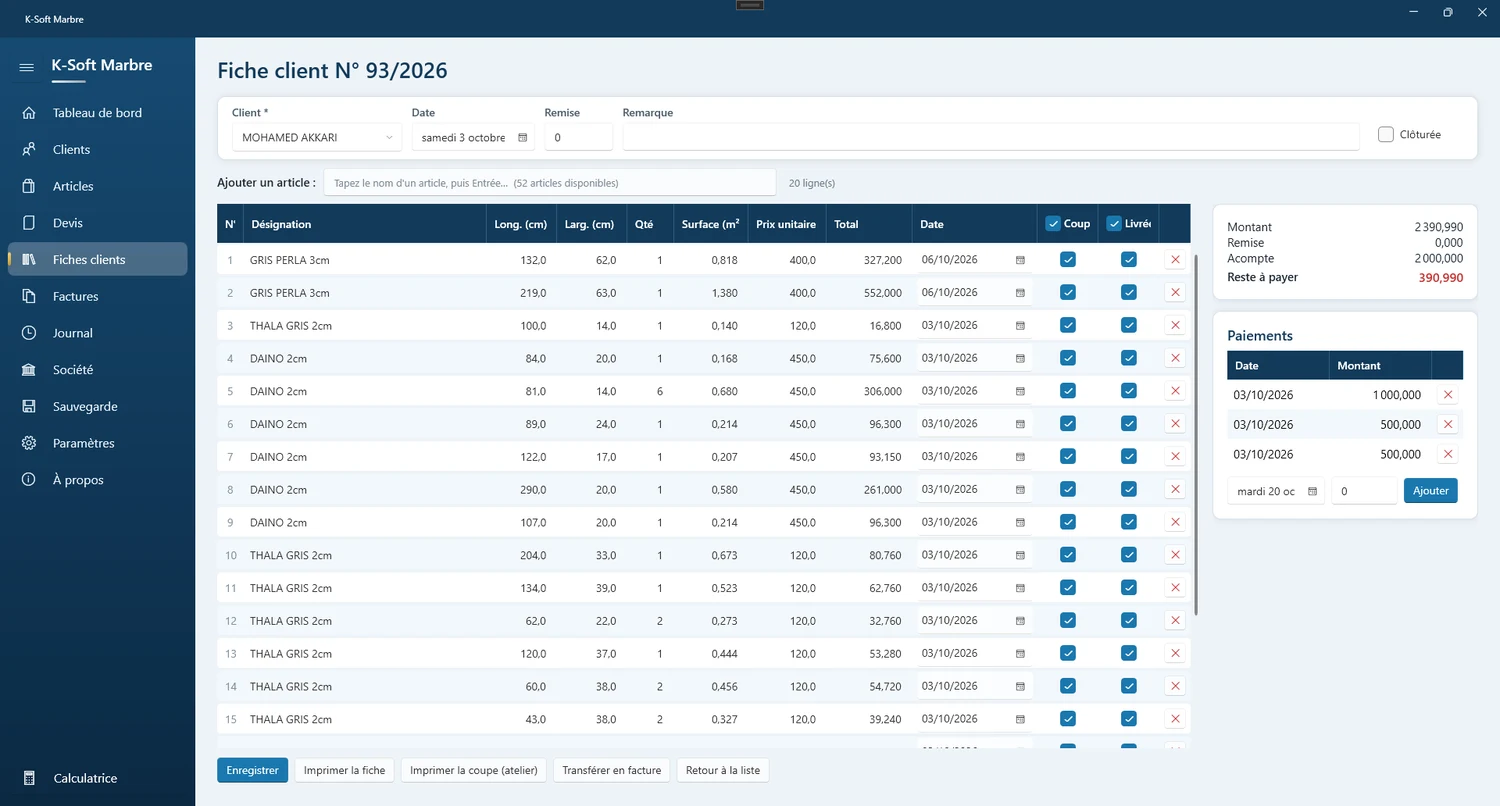Delete row 8 DAINO 2cm with the red X
Viewport: 1500px width, 806px height.
point(1175,490)
